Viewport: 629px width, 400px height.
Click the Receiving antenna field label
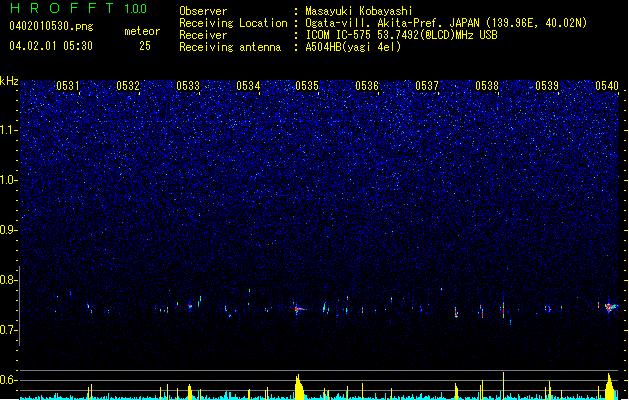pos(230,47)
